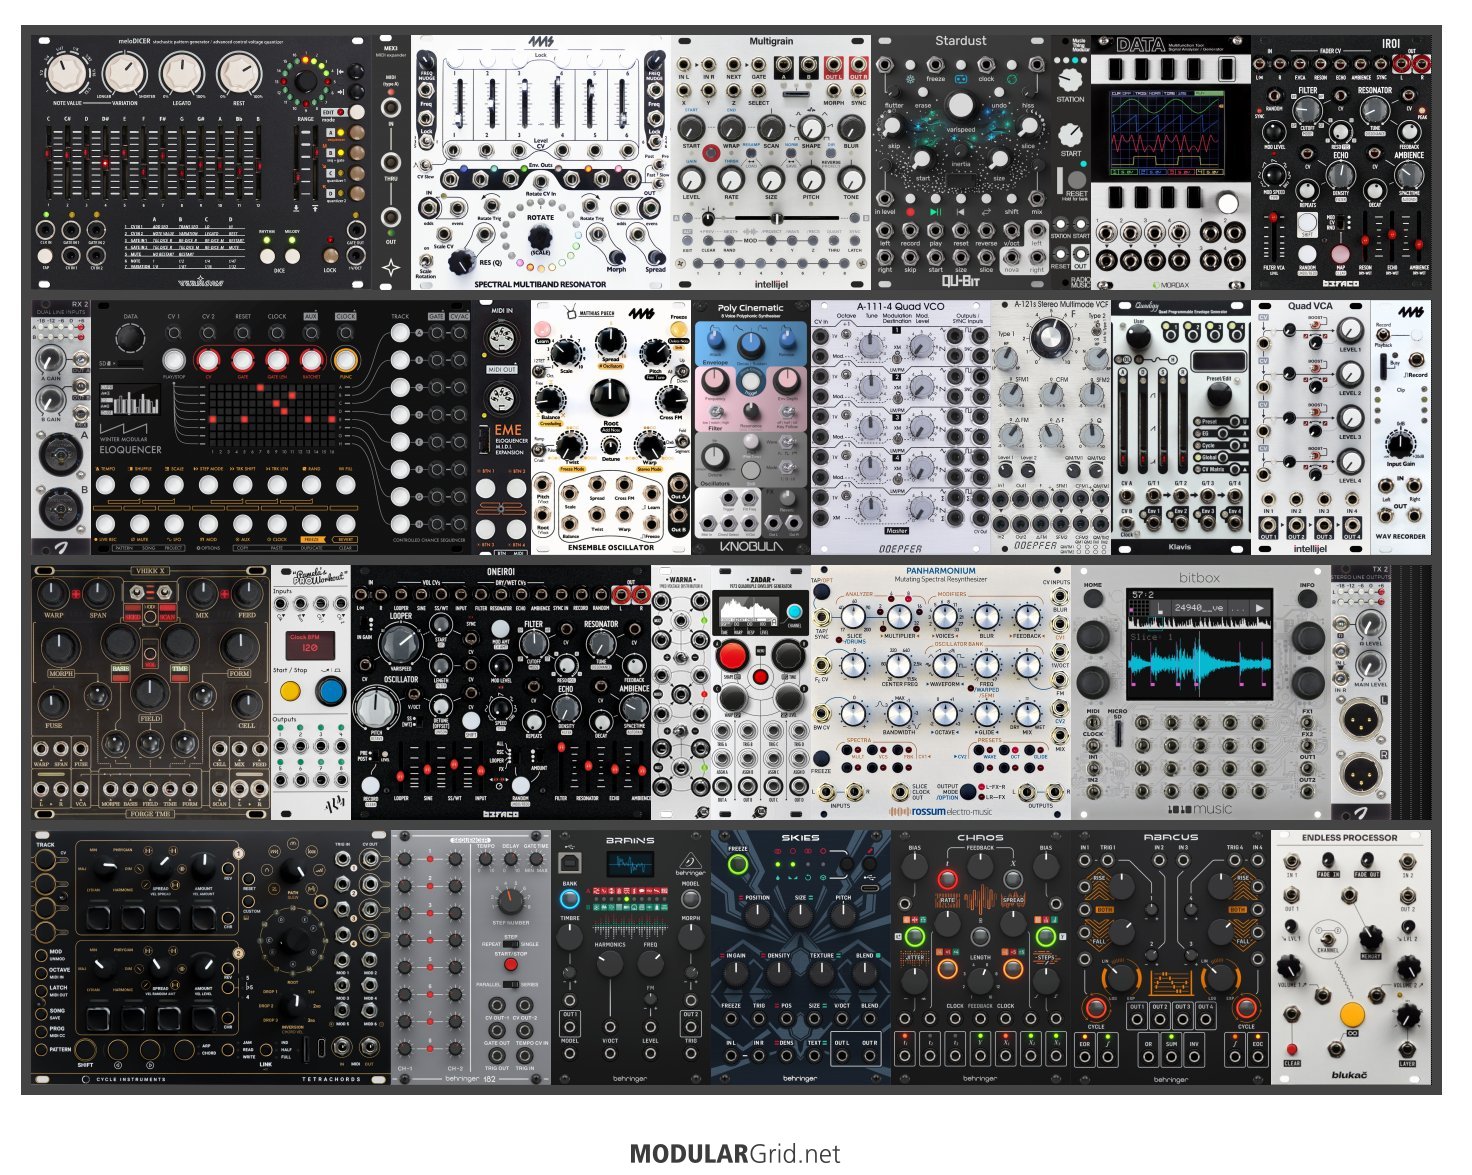
Task: Click the star logo at the MEX3 bottom
Action: click(x=391, y=268)
